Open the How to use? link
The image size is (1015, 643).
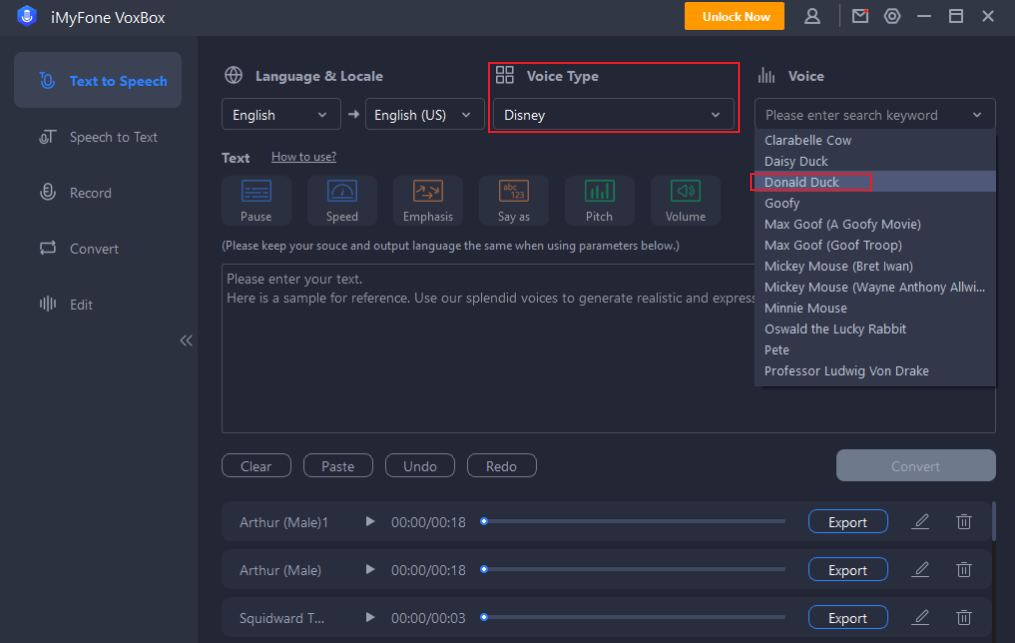(304, 157)
